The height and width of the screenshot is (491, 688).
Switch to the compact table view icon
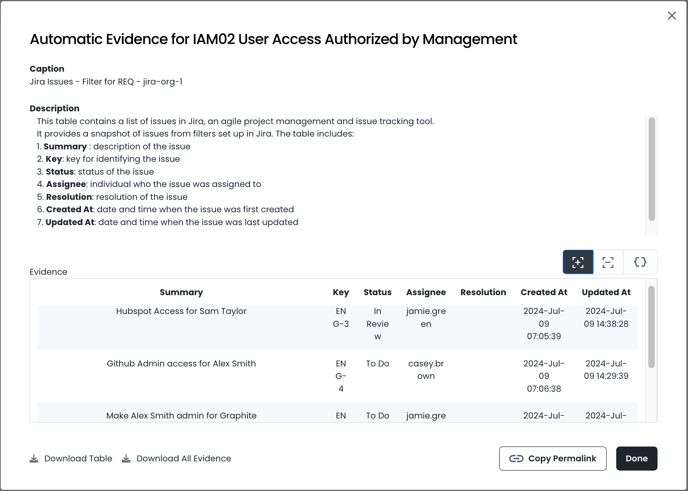coord(608,262)
